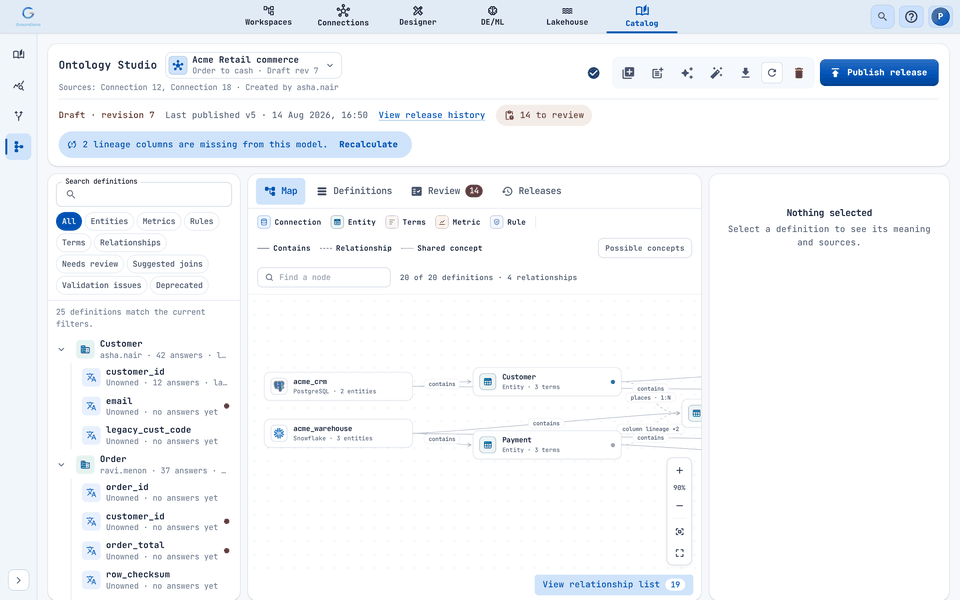Click the Possible concepts button

(645, 248)
